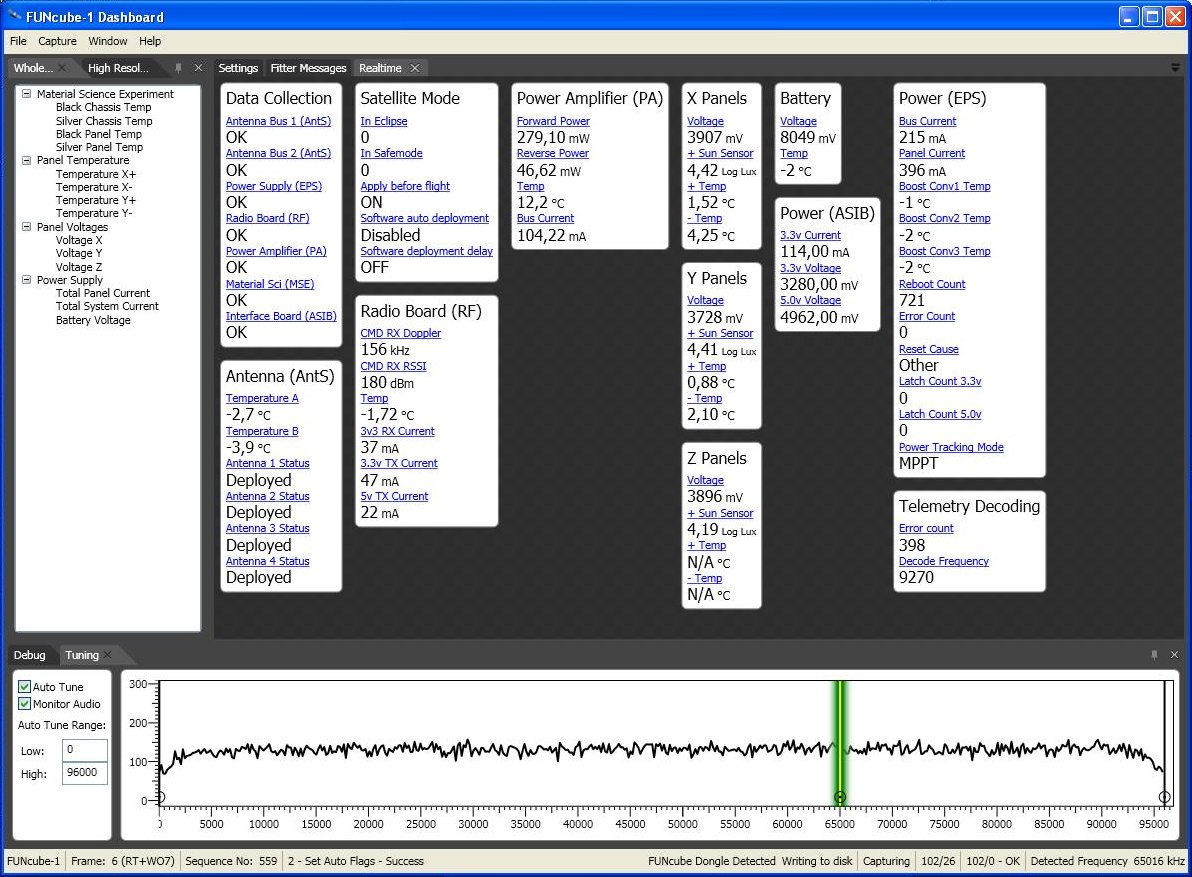Click the FUNcube-1 Dashboard title bar app icon
The width and height of the screenshot is (1192, 877).
tap(14, 16)
